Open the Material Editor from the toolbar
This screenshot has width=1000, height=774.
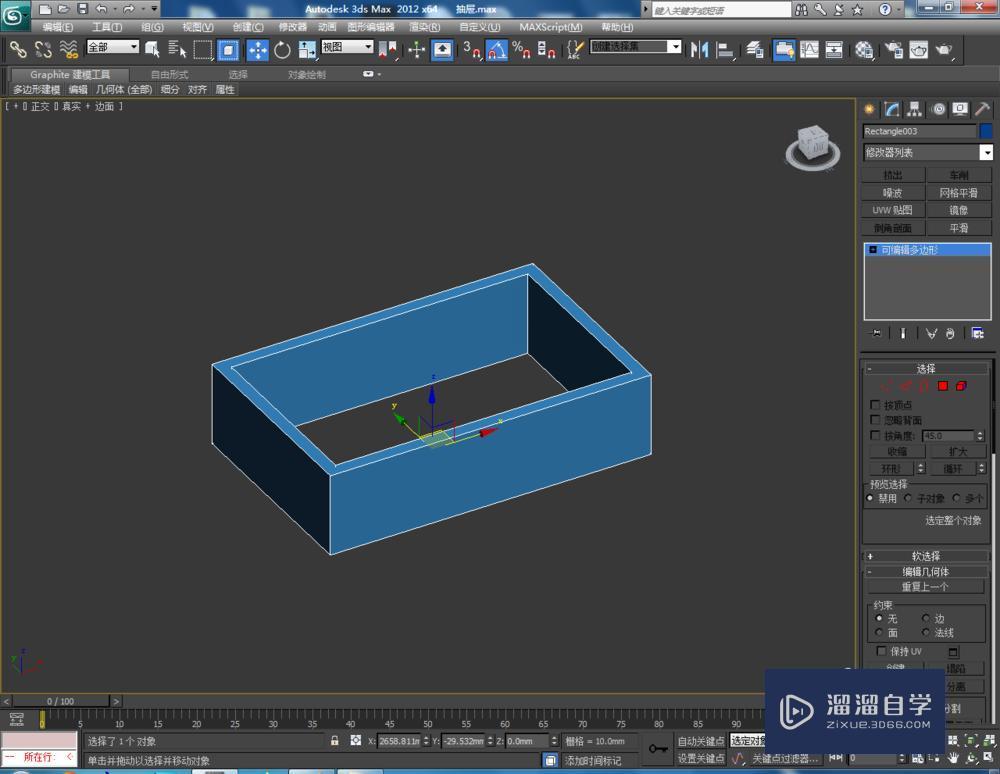click(x=861, y=48)
